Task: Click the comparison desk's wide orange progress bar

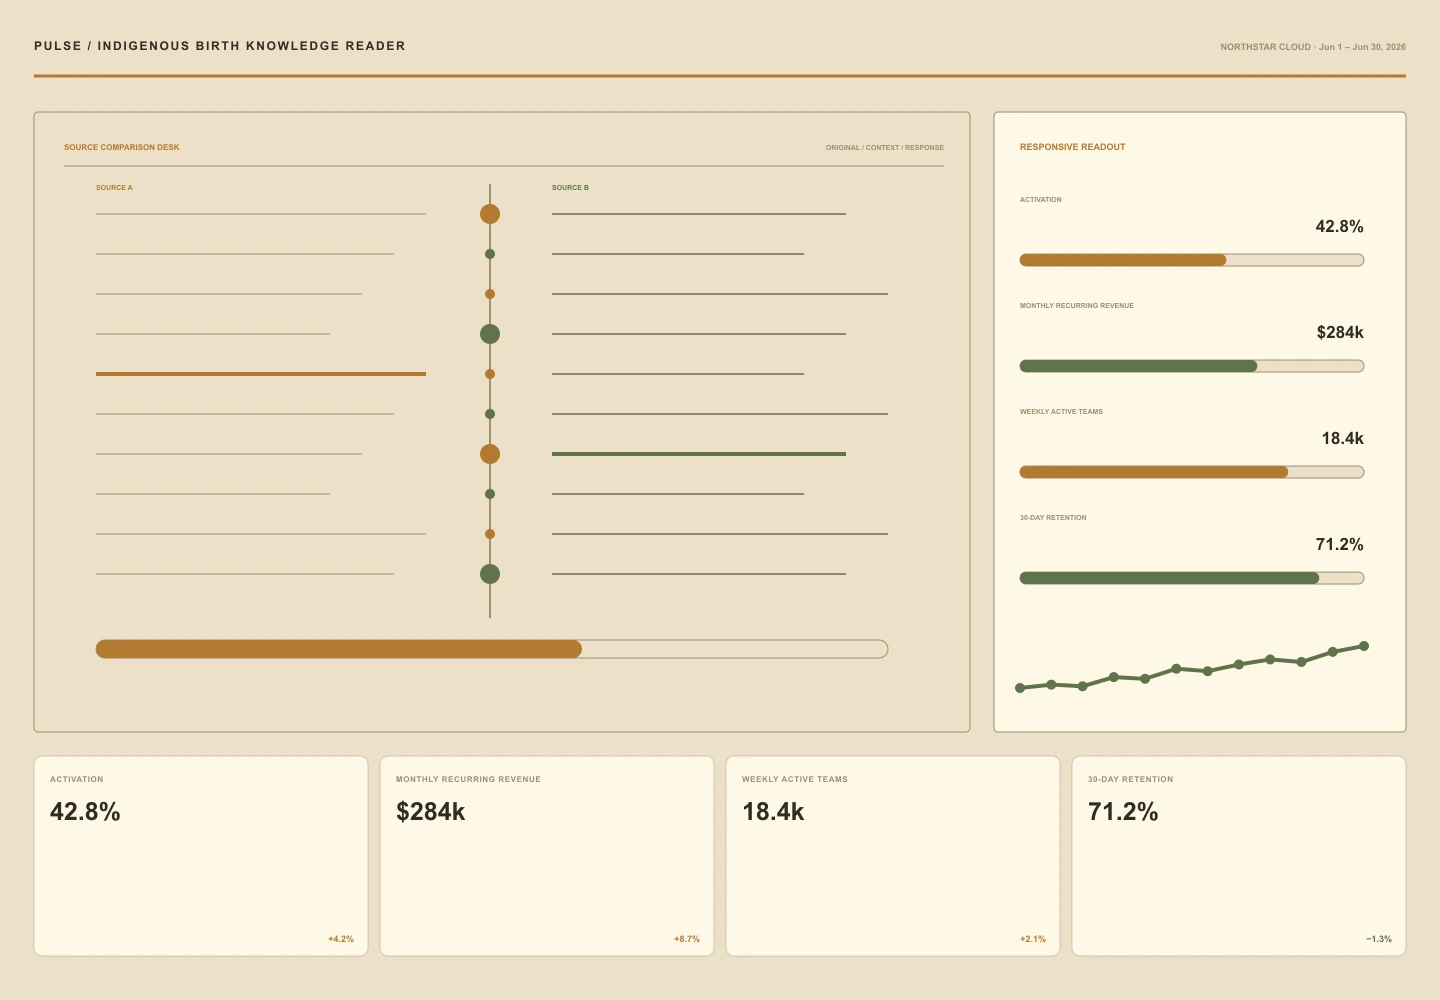Action: pyautogui.click(x=492, y=649)
